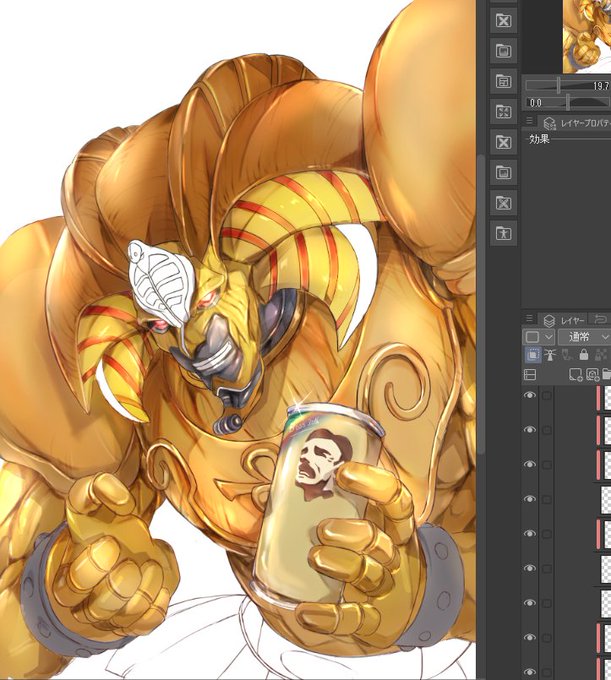Open the frame template material folder icon
This screenshot has width=611, height=680.
pyautogui.click(x=503, y=81)
